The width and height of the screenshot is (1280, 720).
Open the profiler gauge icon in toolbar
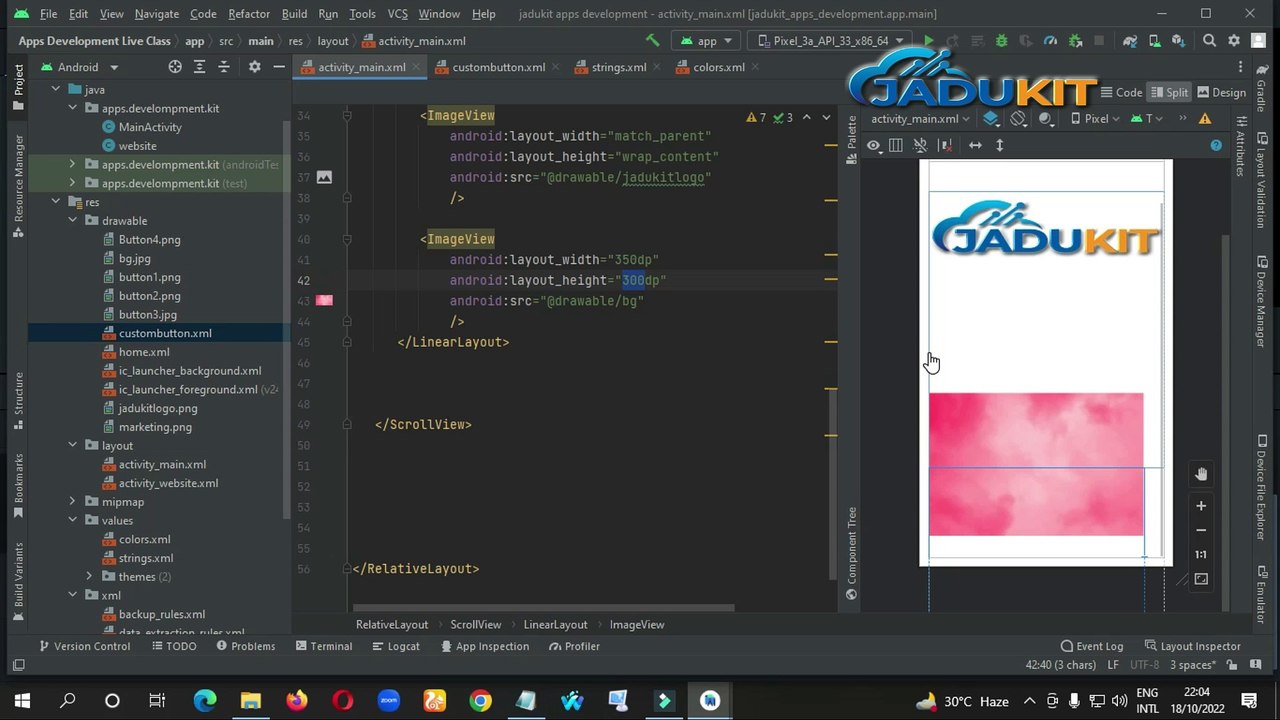click(x=1050, y=41)
